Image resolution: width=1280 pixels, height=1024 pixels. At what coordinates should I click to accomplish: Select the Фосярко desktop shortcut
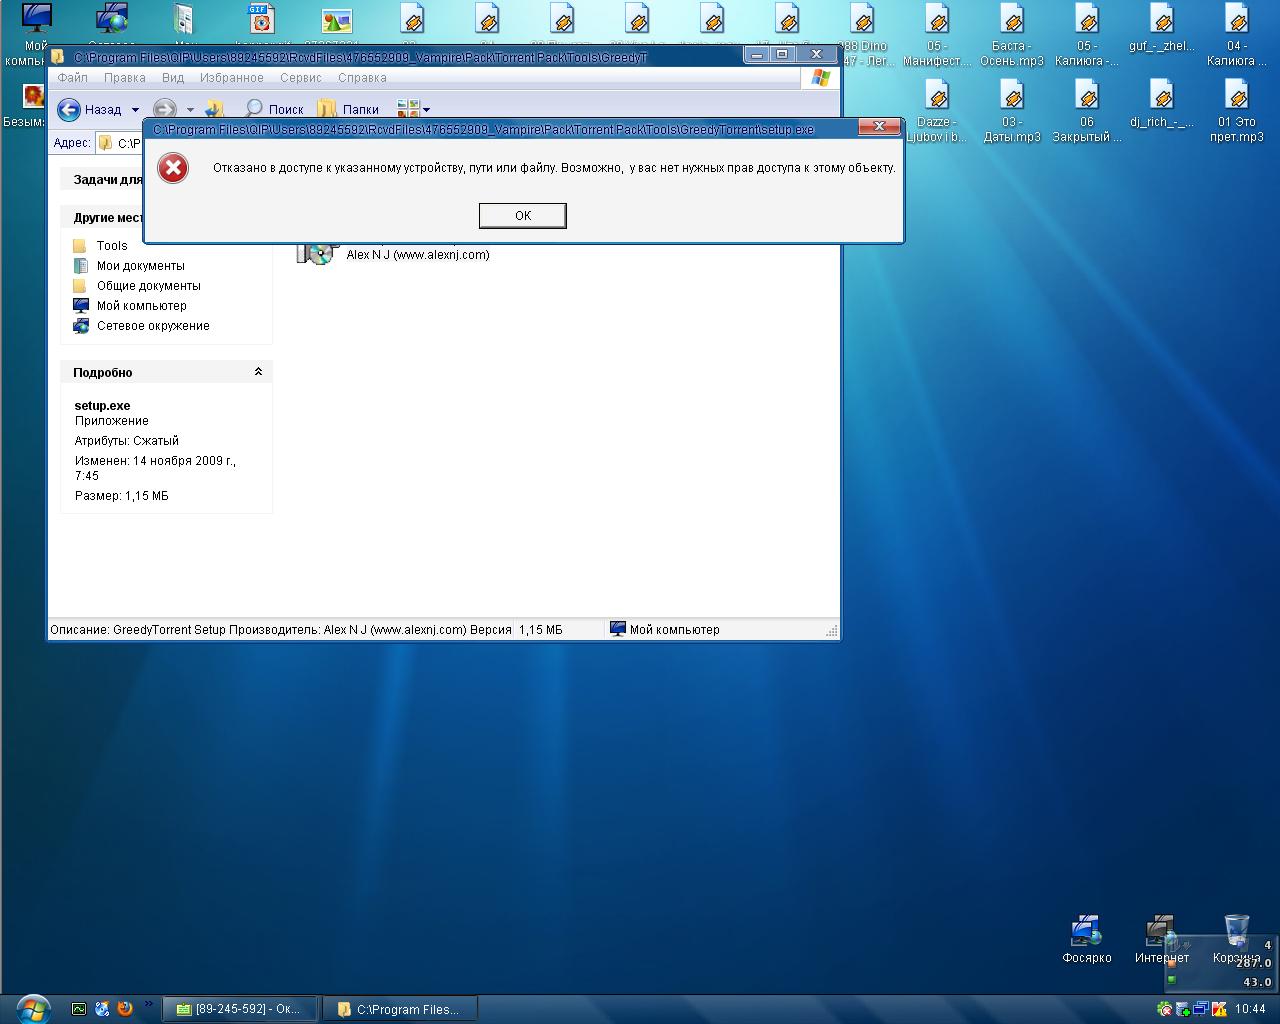point(1086,932)
